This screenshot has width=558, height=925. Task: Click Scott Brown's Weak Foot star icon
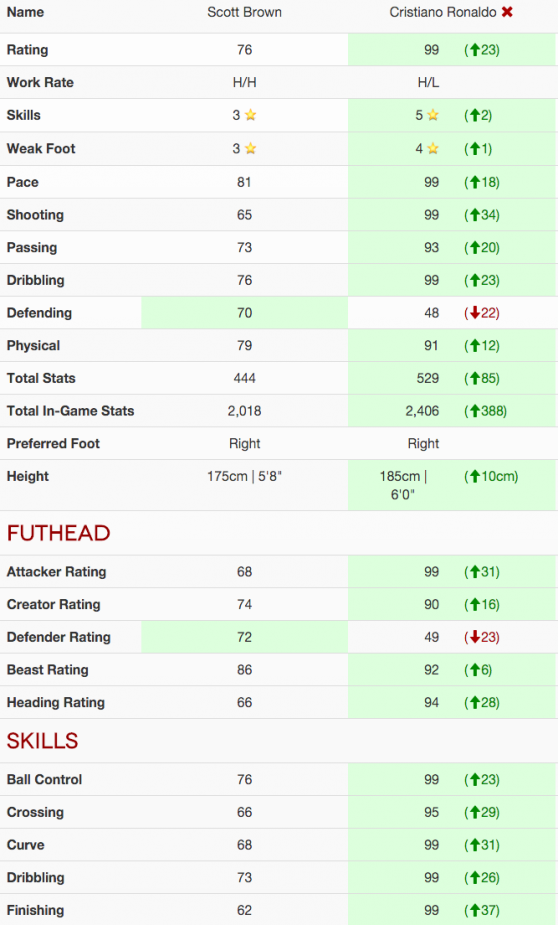251,149
